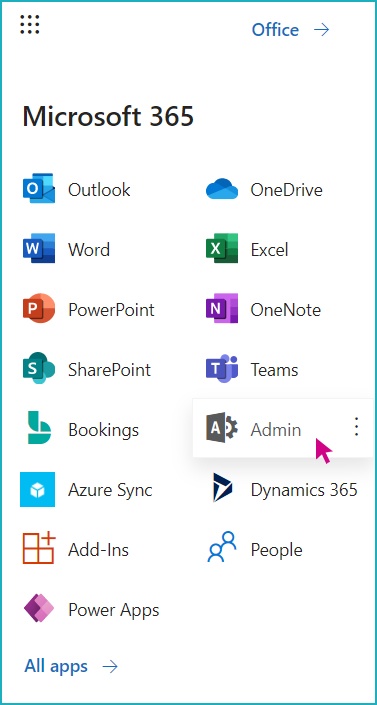This screenshot has height=705, width=377.
Task: Select the Outlook label text
Action: tap(99, 190)
